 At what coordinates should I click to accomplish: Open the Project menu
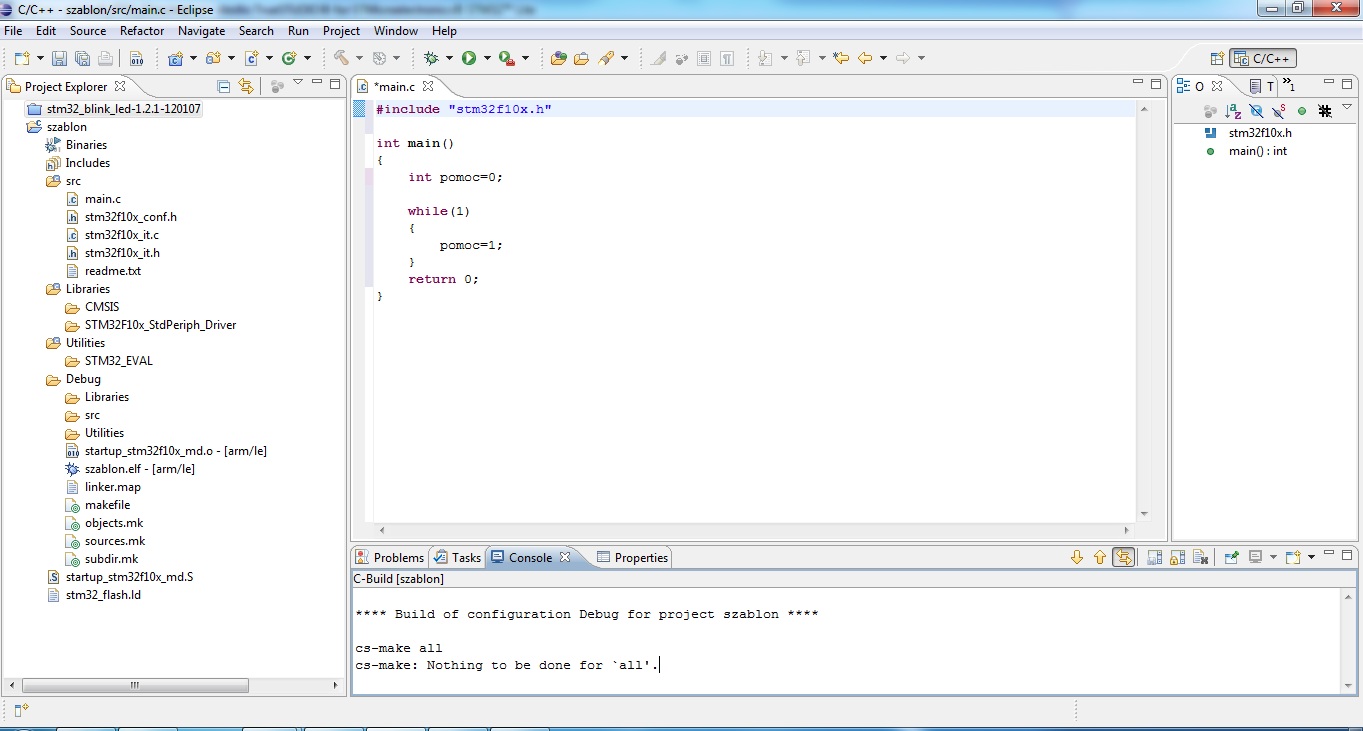[341, 31]
